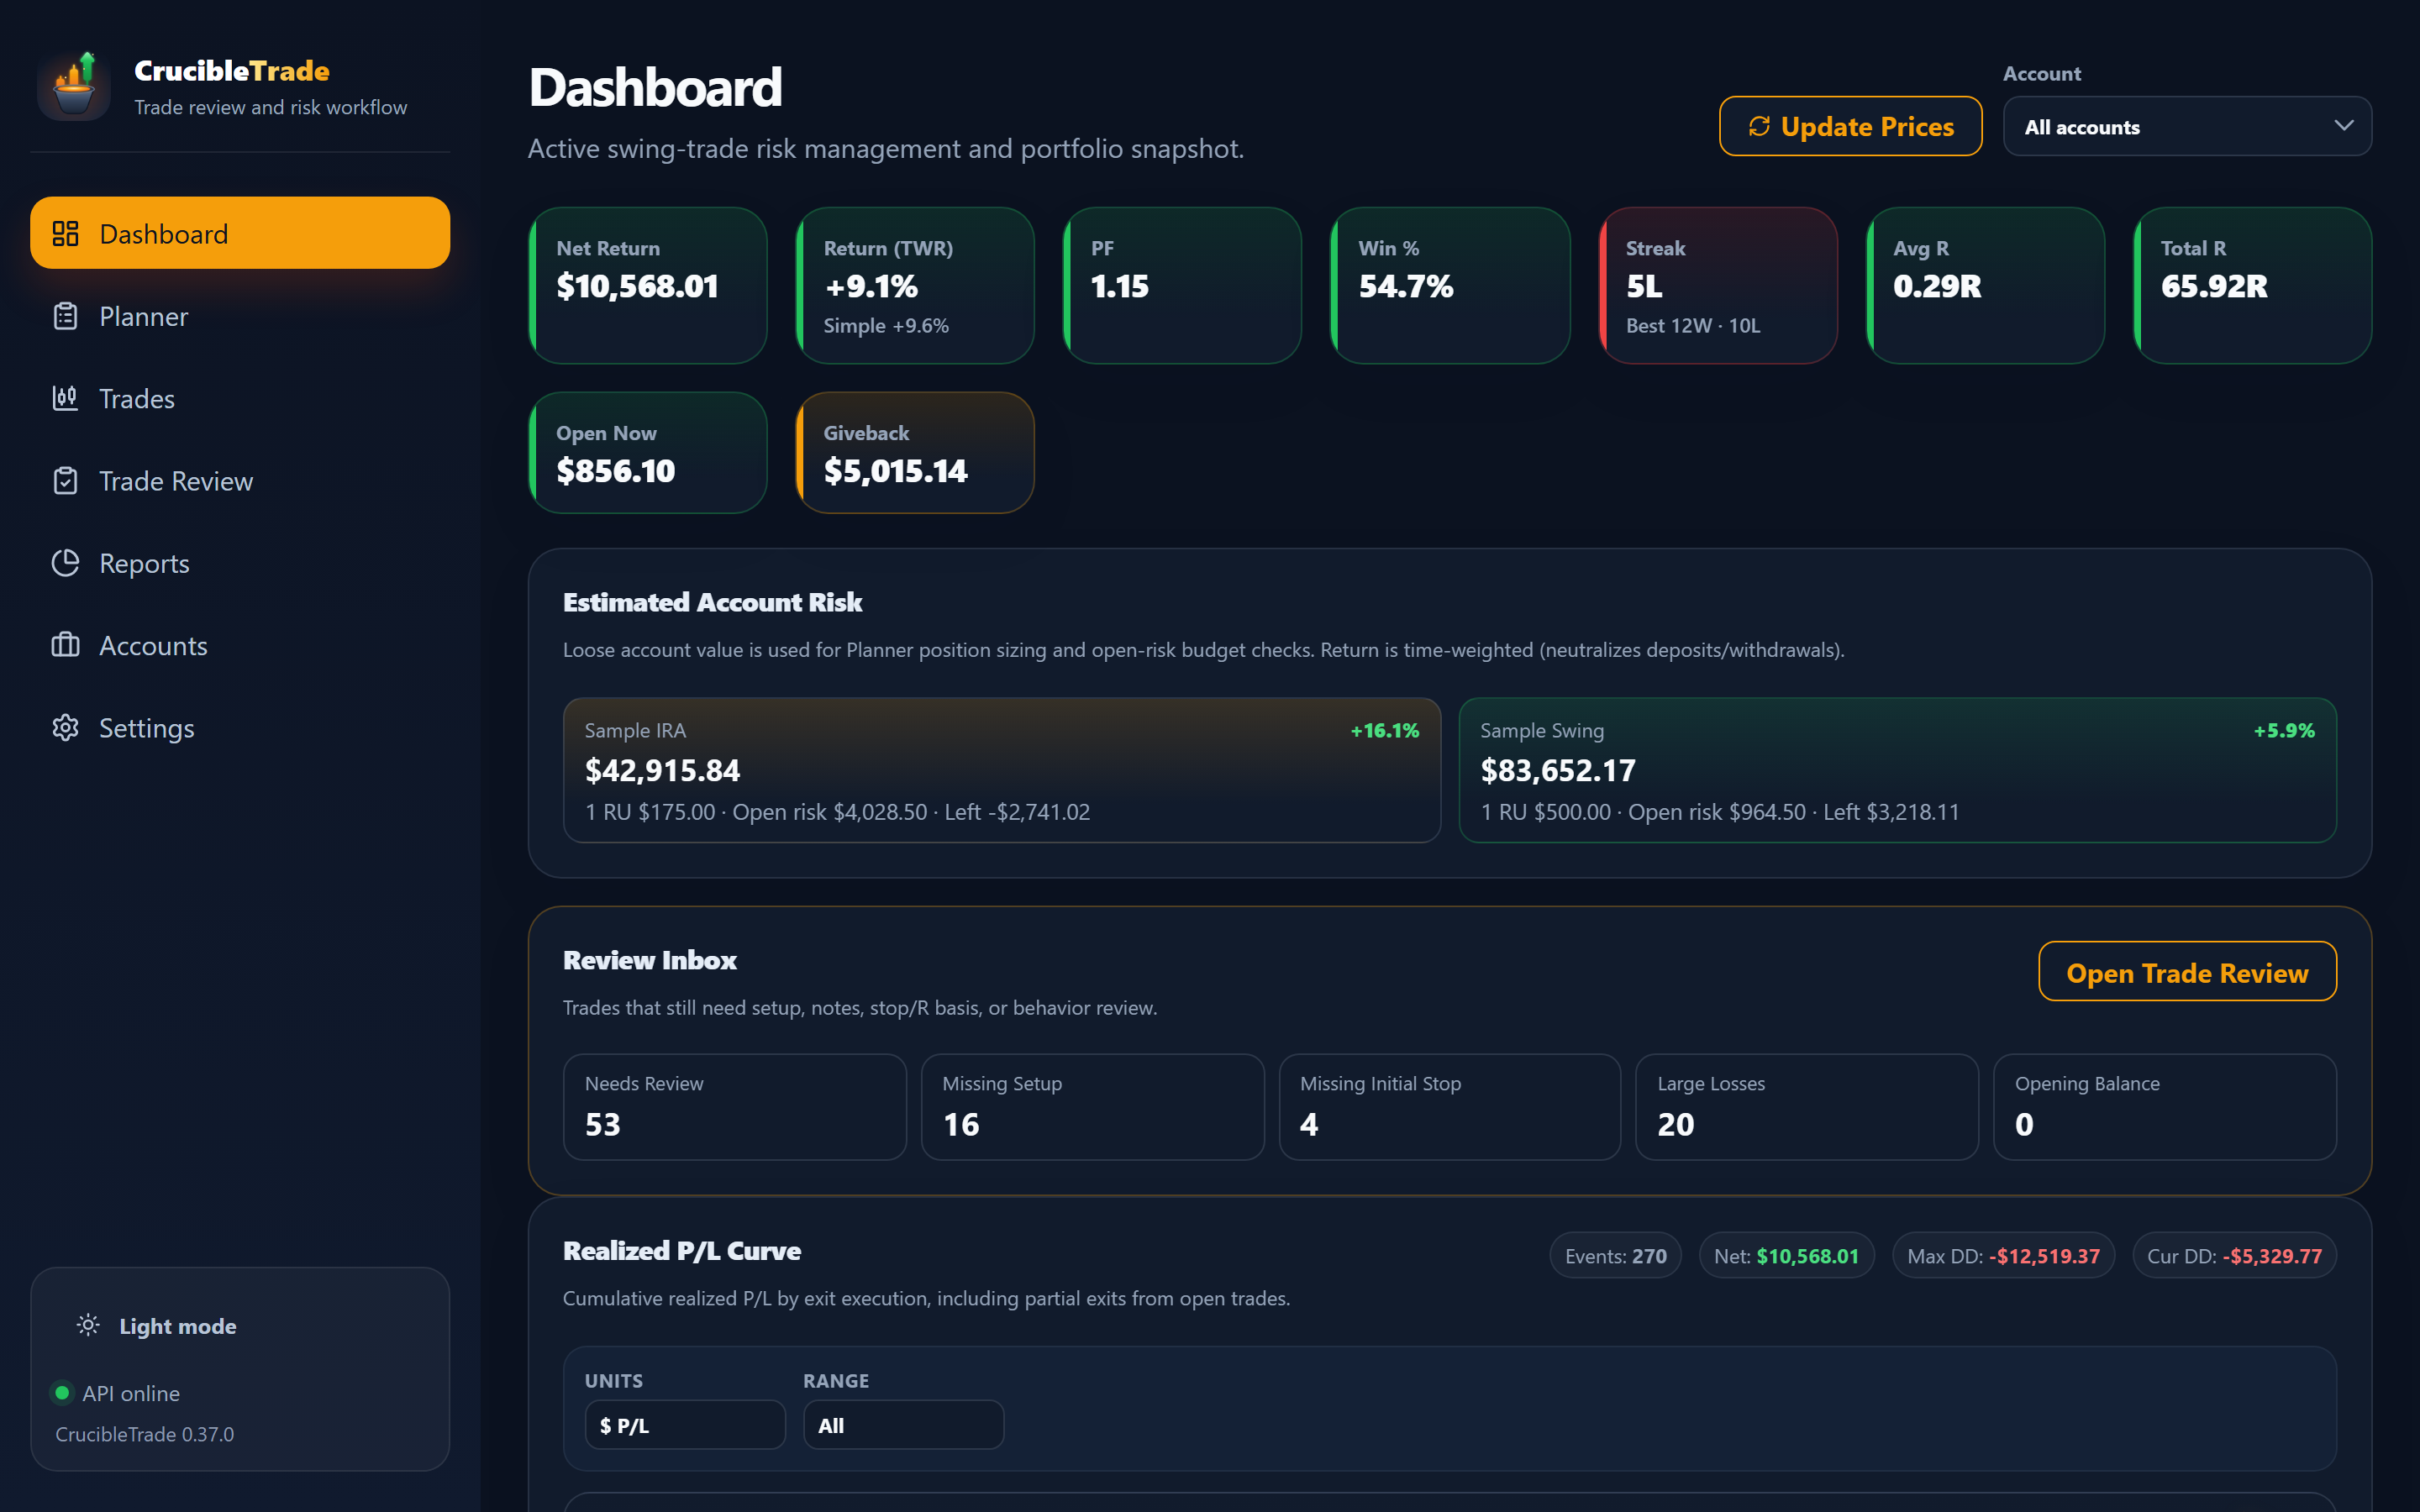Click the Open Trade Review button
The image size is (2420, 1512).
[x=2187, y=972]
